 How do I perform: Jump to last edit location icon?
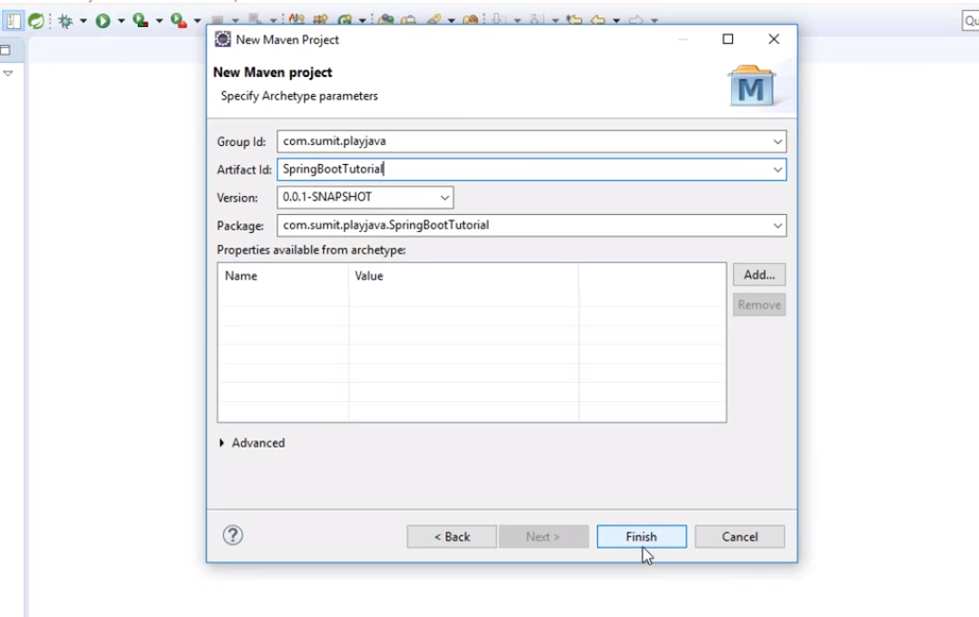pyautogui.click(x=572, y=20)
